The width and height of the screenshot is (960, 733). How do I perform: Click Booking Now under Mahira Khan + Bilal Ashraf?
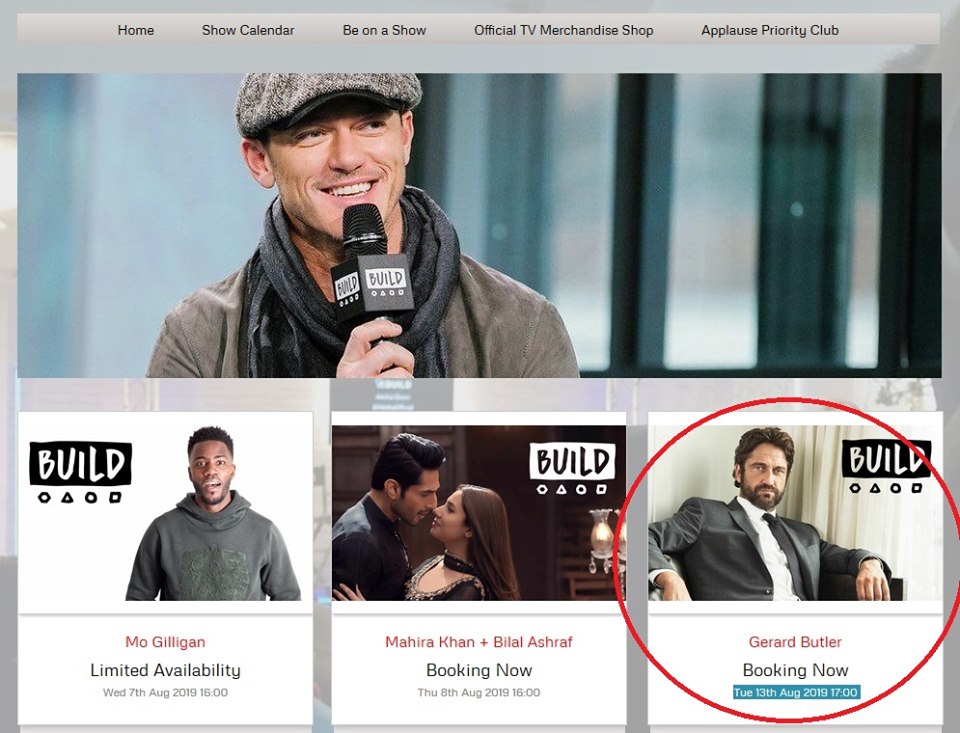tap(479, 670)
